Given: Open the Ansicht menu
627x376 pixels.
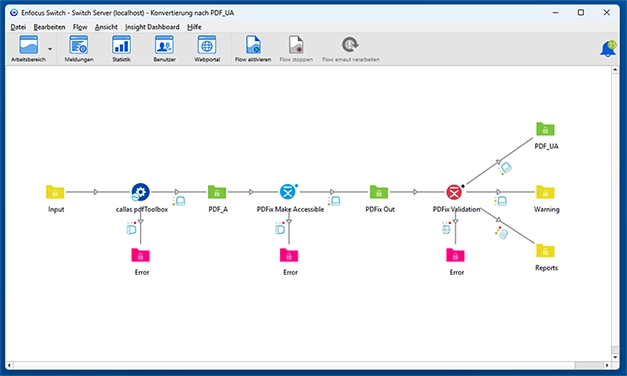Looking at the screenshot, I should pyautogui.click(x=106, y=27).
